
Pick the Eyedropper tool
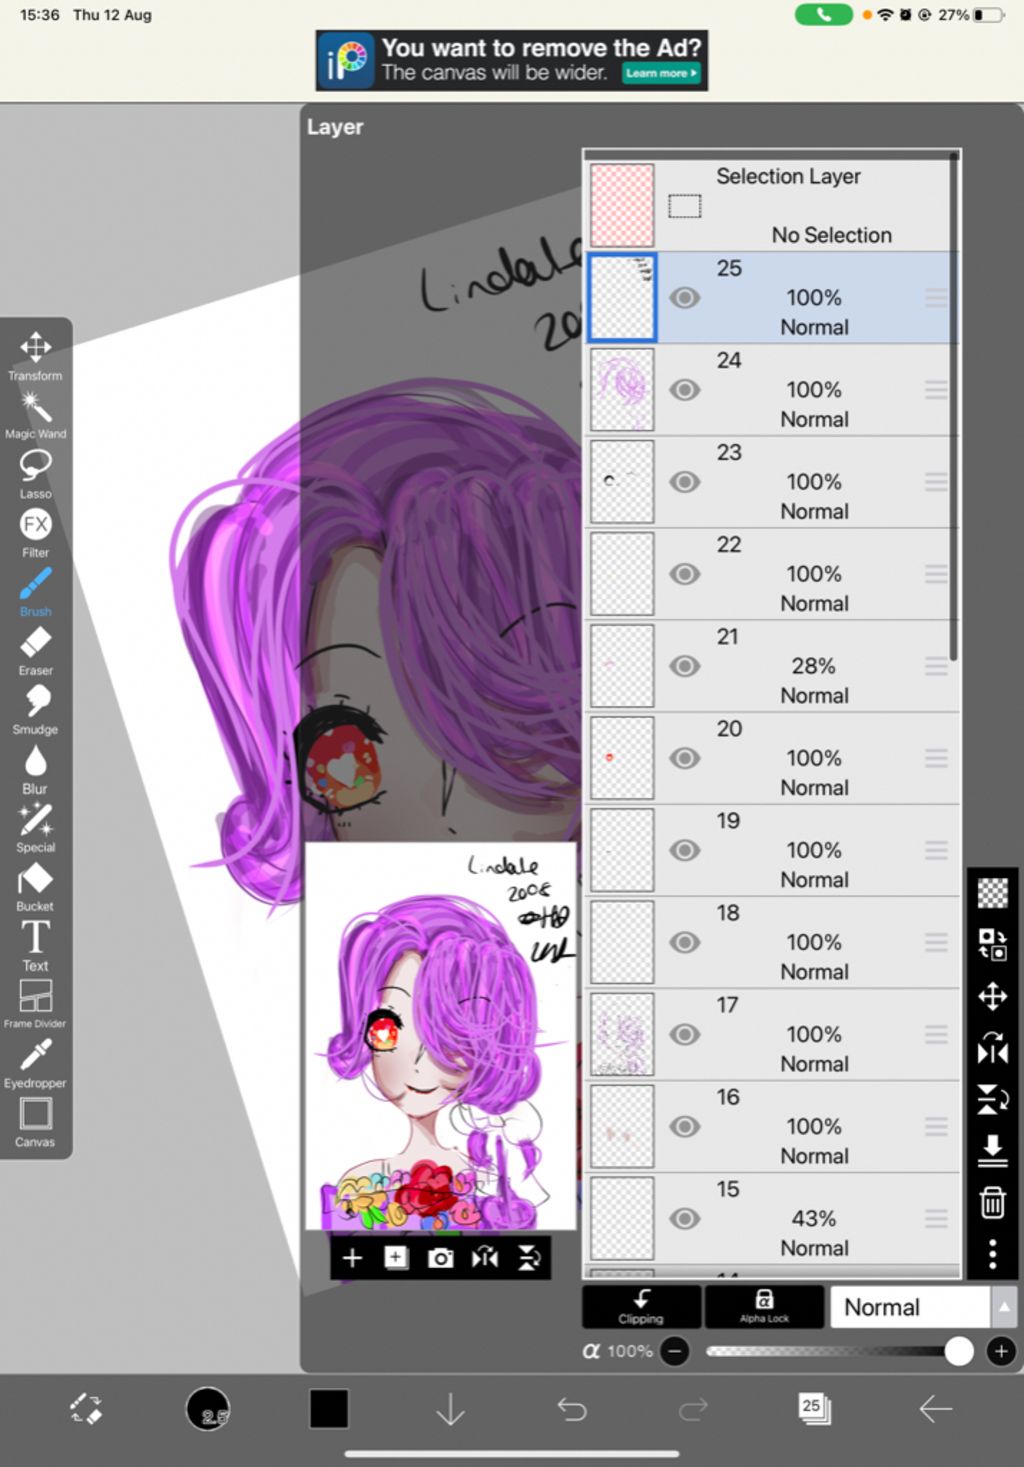(35, 1063)
